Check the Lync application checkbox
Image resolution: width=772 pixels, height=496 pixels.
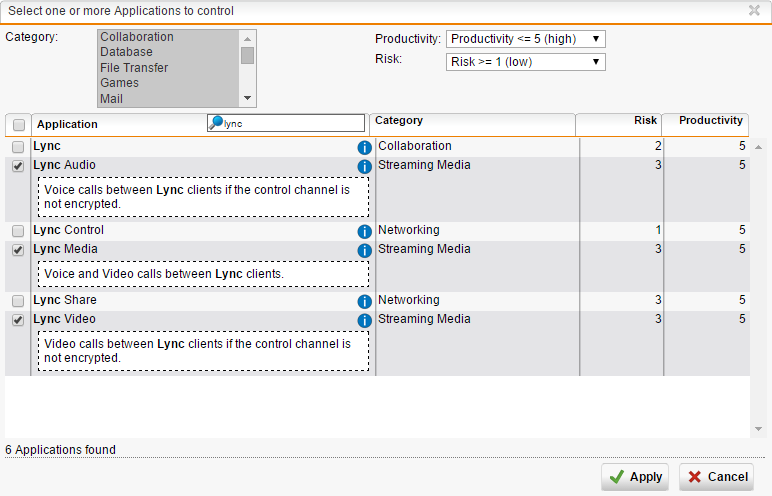tap(18, 147)
